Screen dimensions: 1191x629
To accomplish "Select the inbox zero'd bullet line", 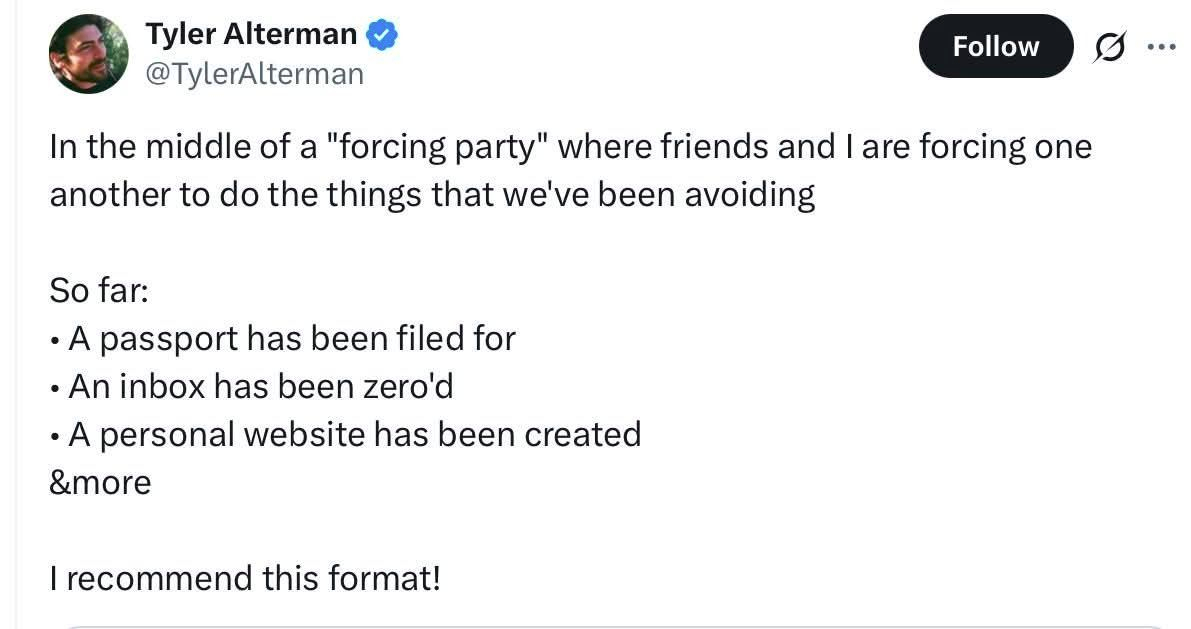I will tap(260, 387).
